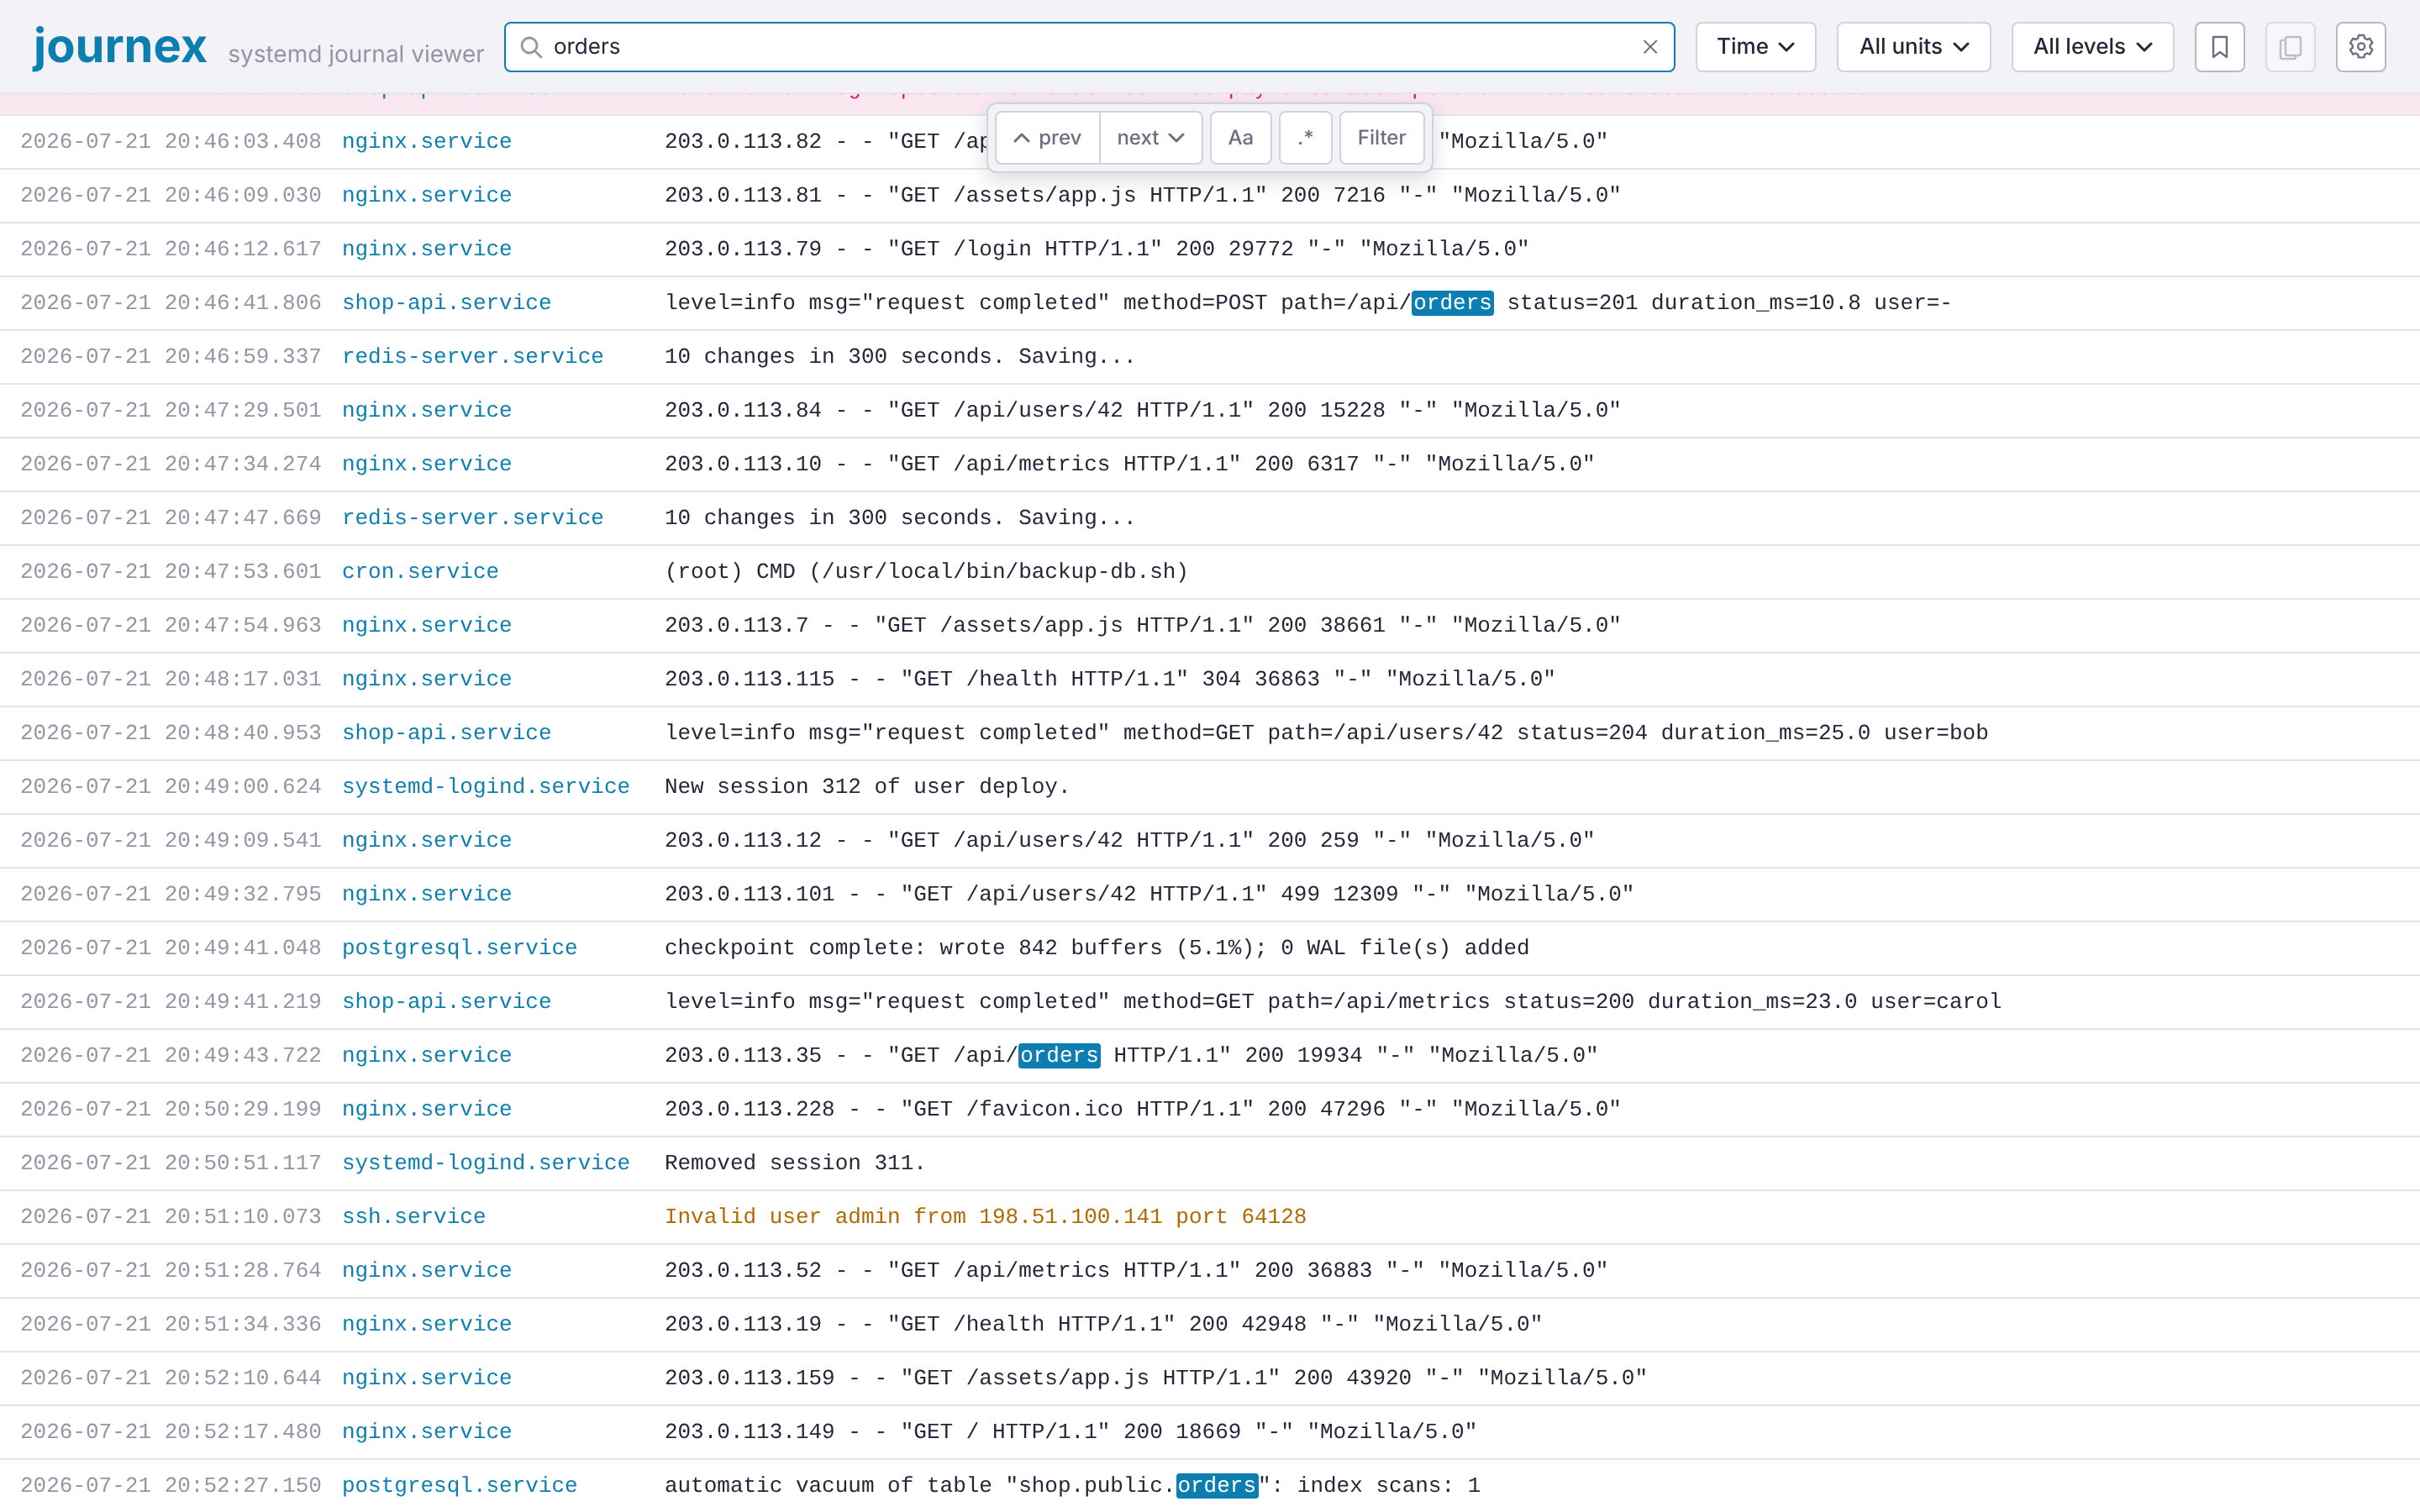Select timestamp 2026-07-21 20:51:10.073

click(x=170, y=1217)
